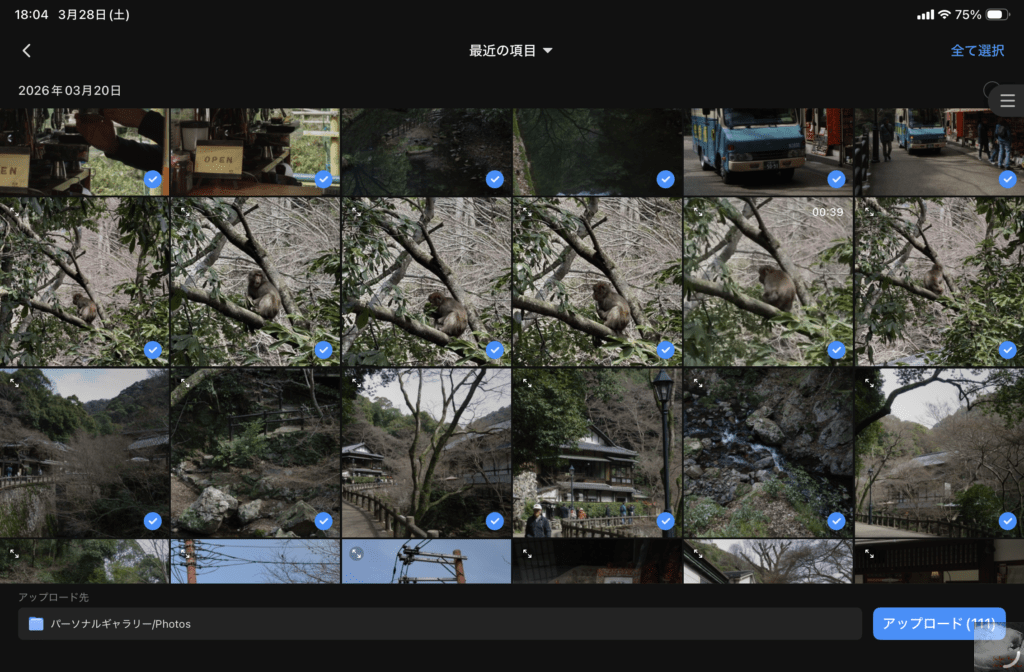
Task: Uncheck the blue bus photo in the top row
Action: point(836,179)
